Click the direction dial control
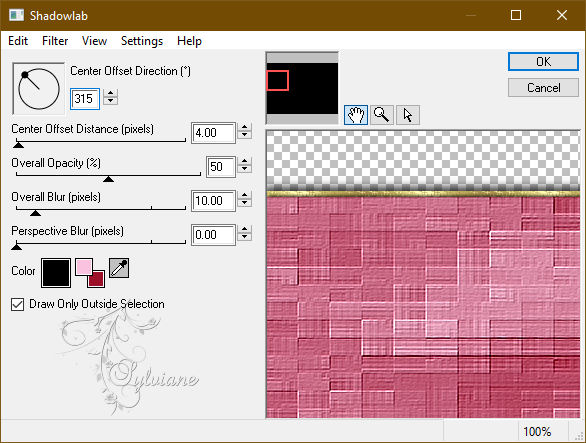This screenshot has height=443, width=586. (x=38, y=89)
